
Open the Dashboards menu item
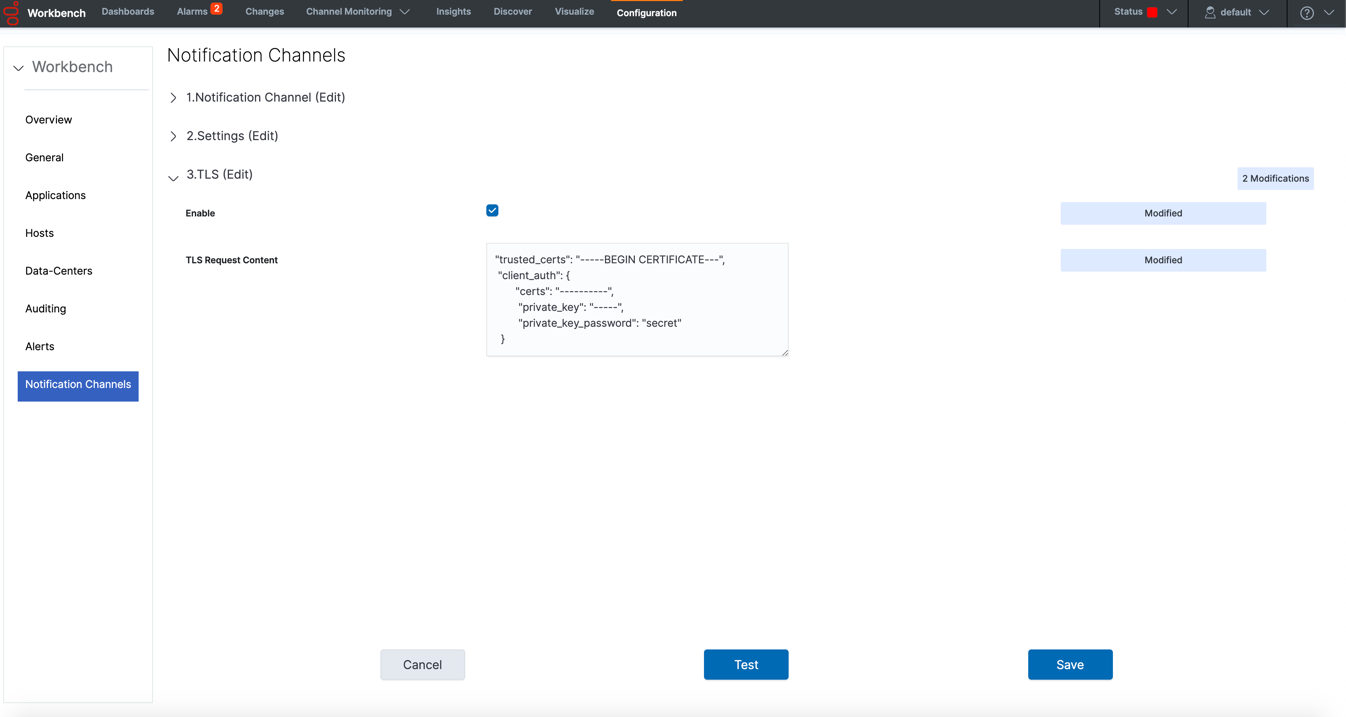coord(128,12)
